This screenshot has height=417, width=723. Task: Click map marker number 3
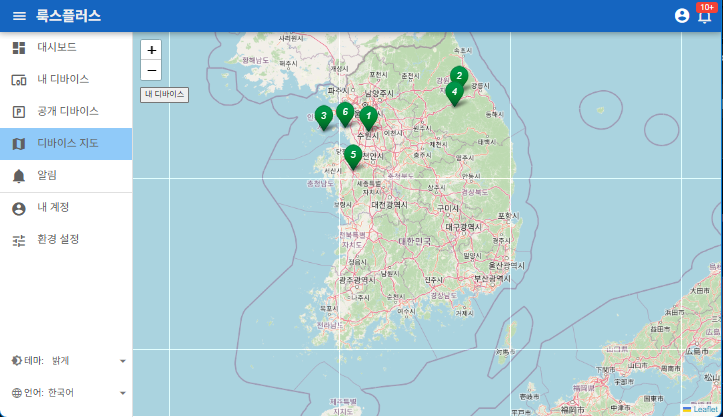323,116
